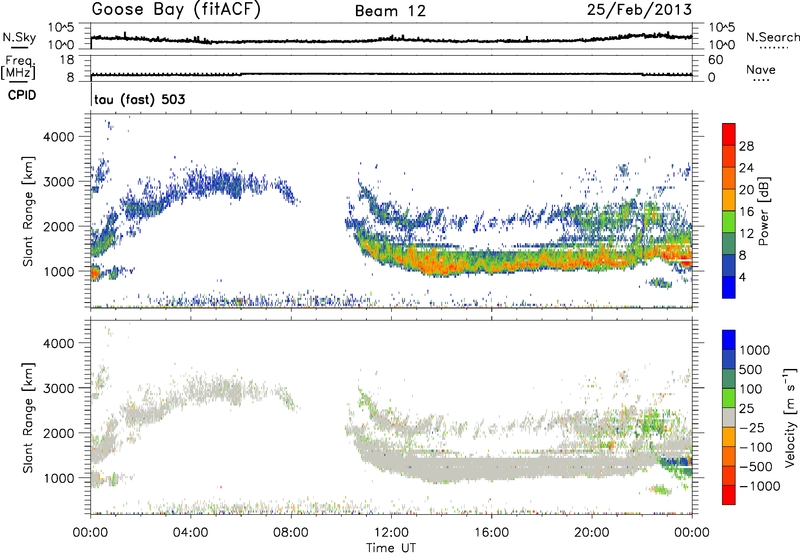Click the 28 tick label on Power colorbar
Screen dimensions: 800x554
[746, 146]
